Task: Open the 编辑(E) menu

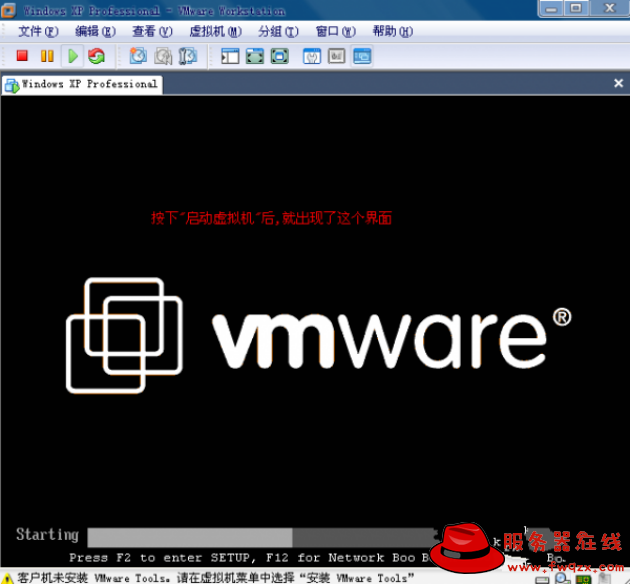Action: coord(95,31)
